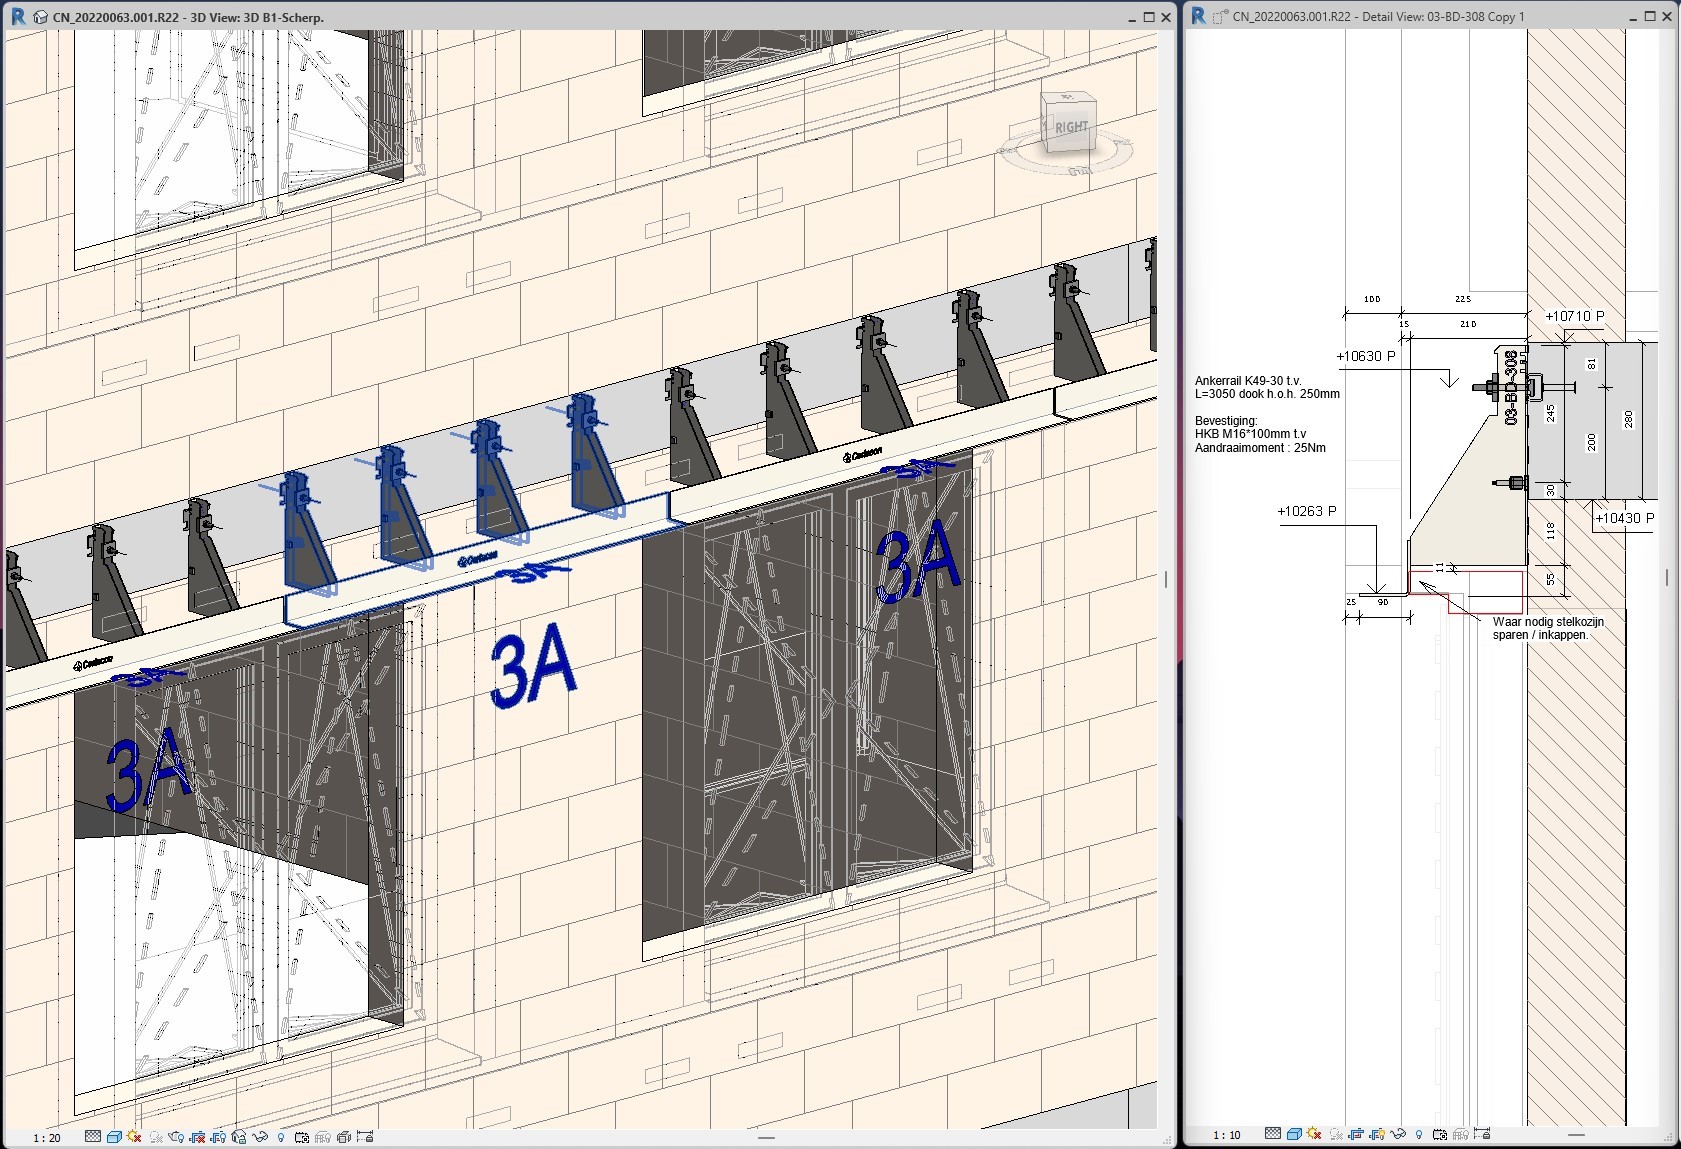Toggle Reveal Constraints in the detail view
This screenshot has width=1681, height=1149.
point(1481,1134)
